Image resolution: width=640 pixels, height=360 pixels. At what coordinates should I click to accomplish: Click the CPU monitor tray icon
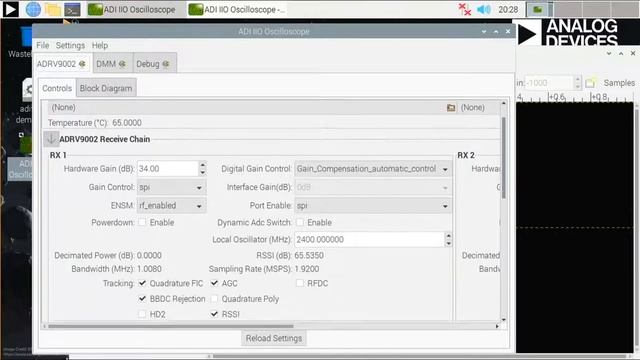[538, 9]
